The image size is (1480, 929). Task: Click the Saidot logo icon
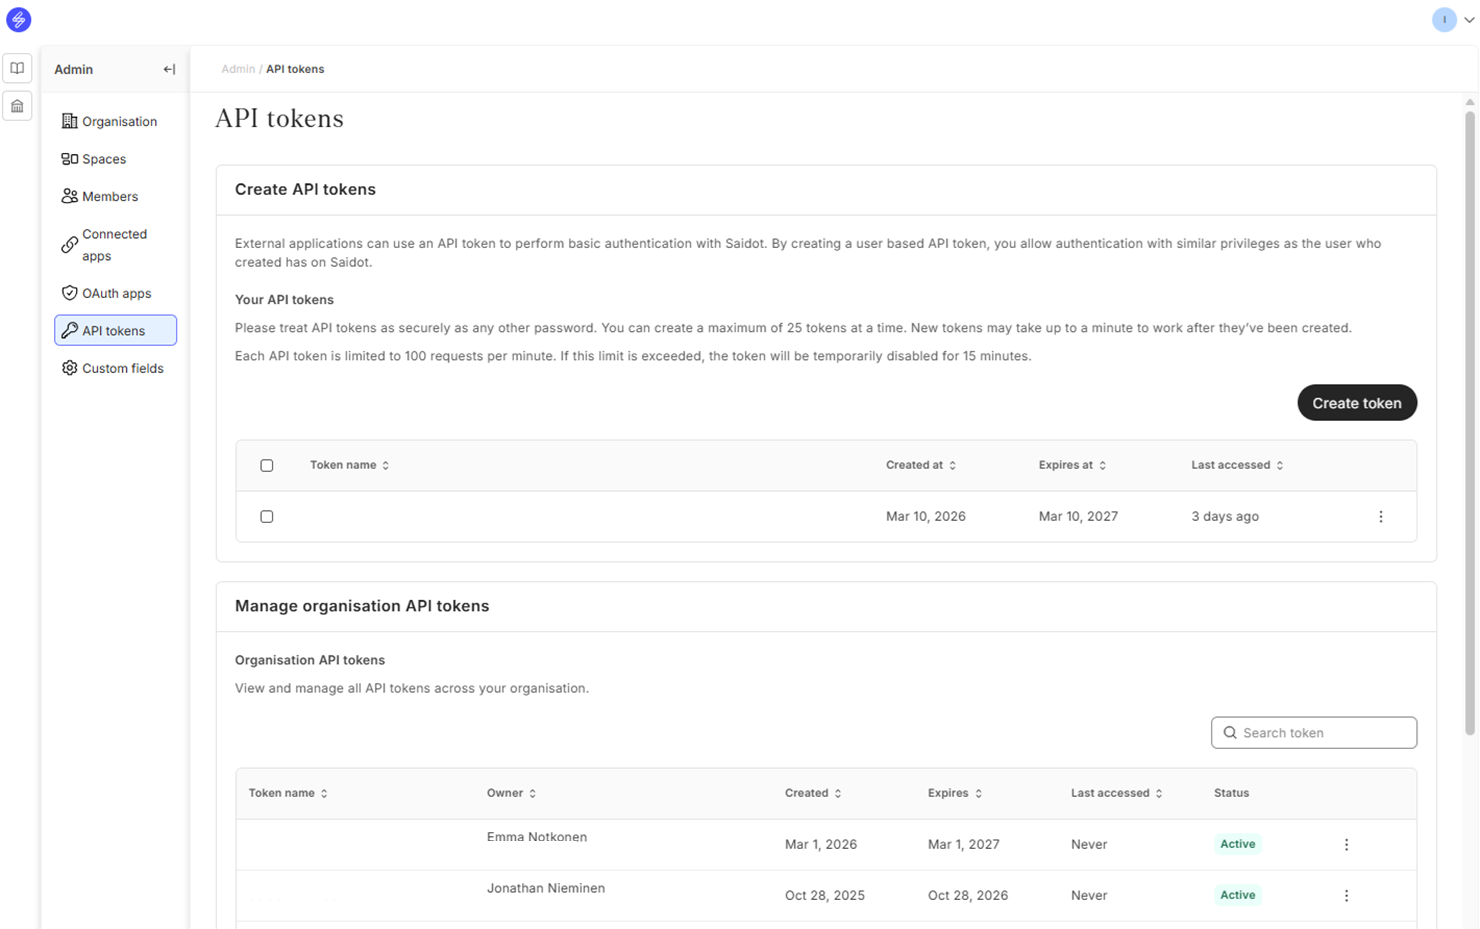pyautogui.click(x=19, y=20)
